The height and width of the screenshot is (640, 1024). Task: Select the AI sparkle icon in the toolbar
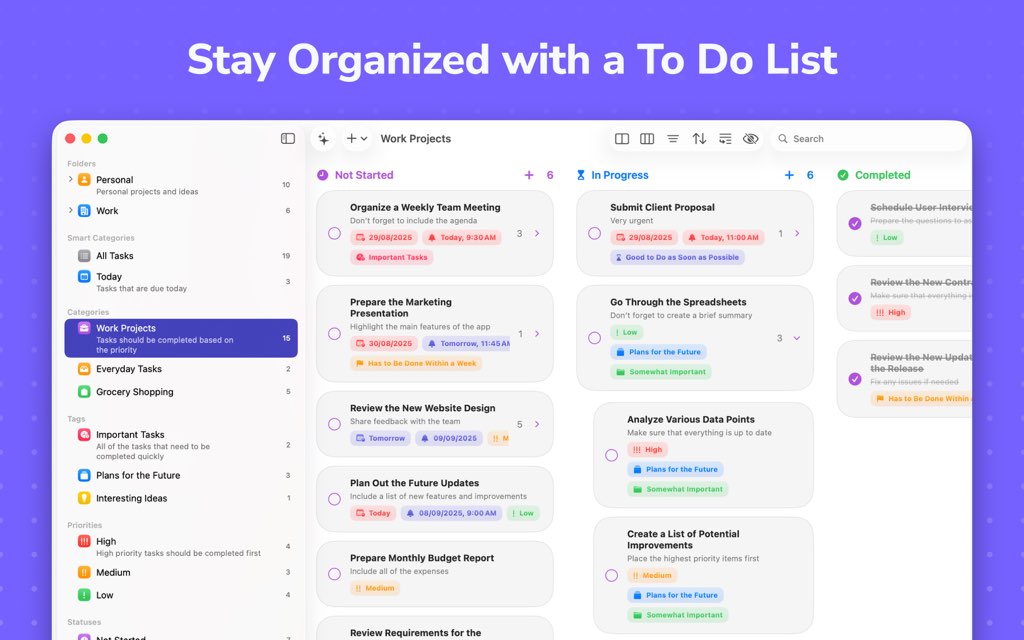tap(324, 138)
